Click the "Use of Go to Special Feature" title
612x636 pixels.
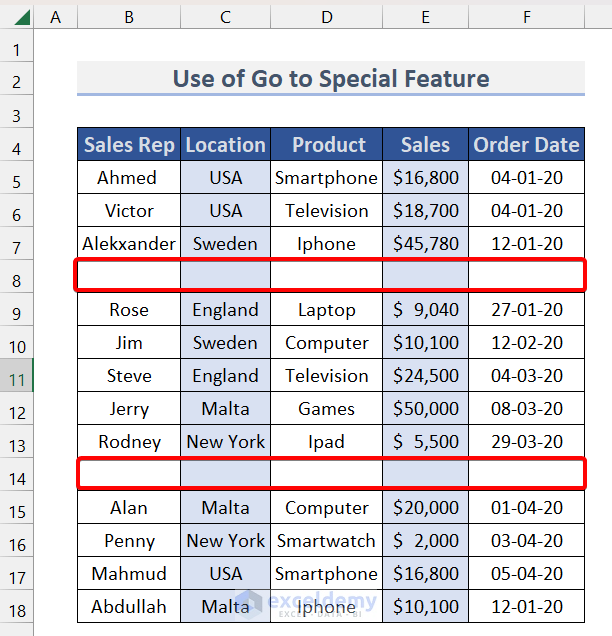coord(331,79)
